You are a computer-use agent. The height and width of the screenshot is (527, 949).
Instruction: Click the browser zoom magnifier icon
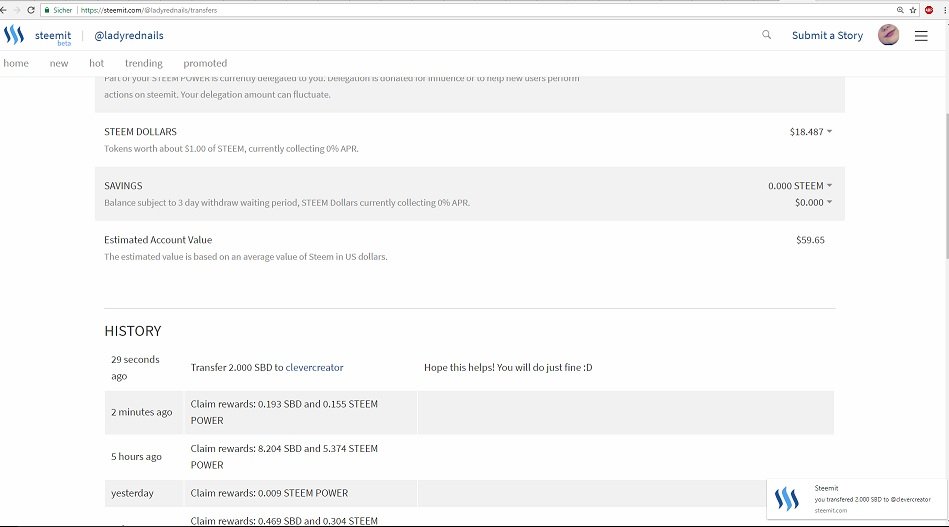tap(900, 10)
